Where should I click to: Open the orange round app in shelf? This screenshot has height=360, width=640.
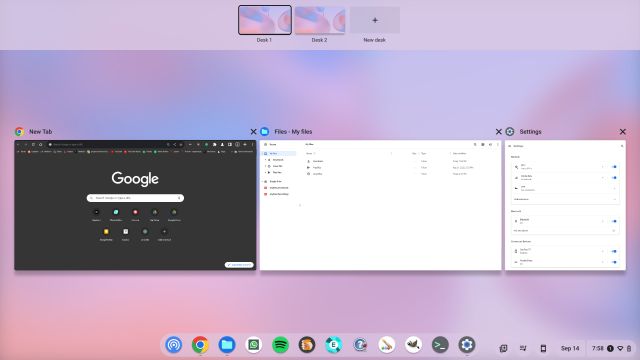pyautogui.click(x=307, y=345)
